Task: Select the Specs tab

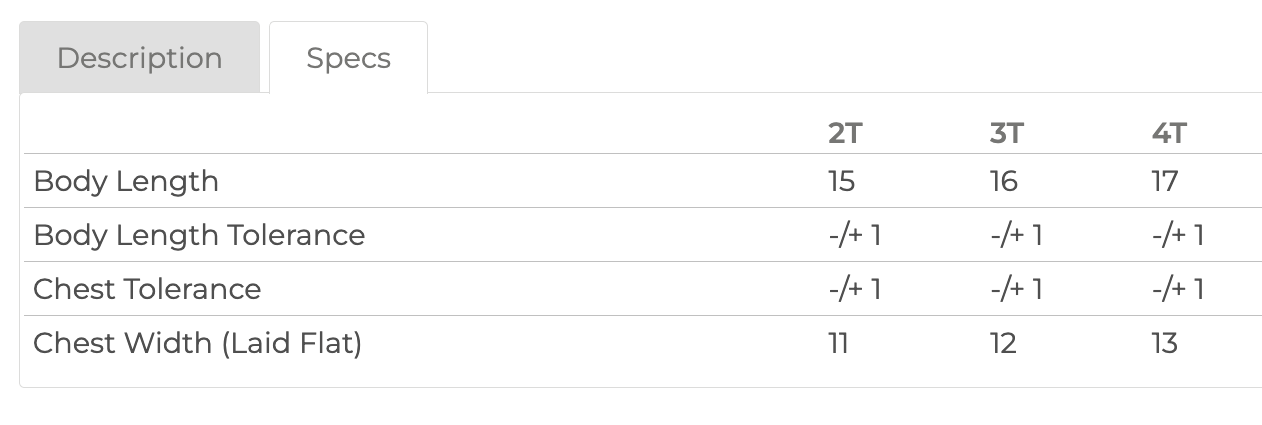Action: (x=349, y=58)
